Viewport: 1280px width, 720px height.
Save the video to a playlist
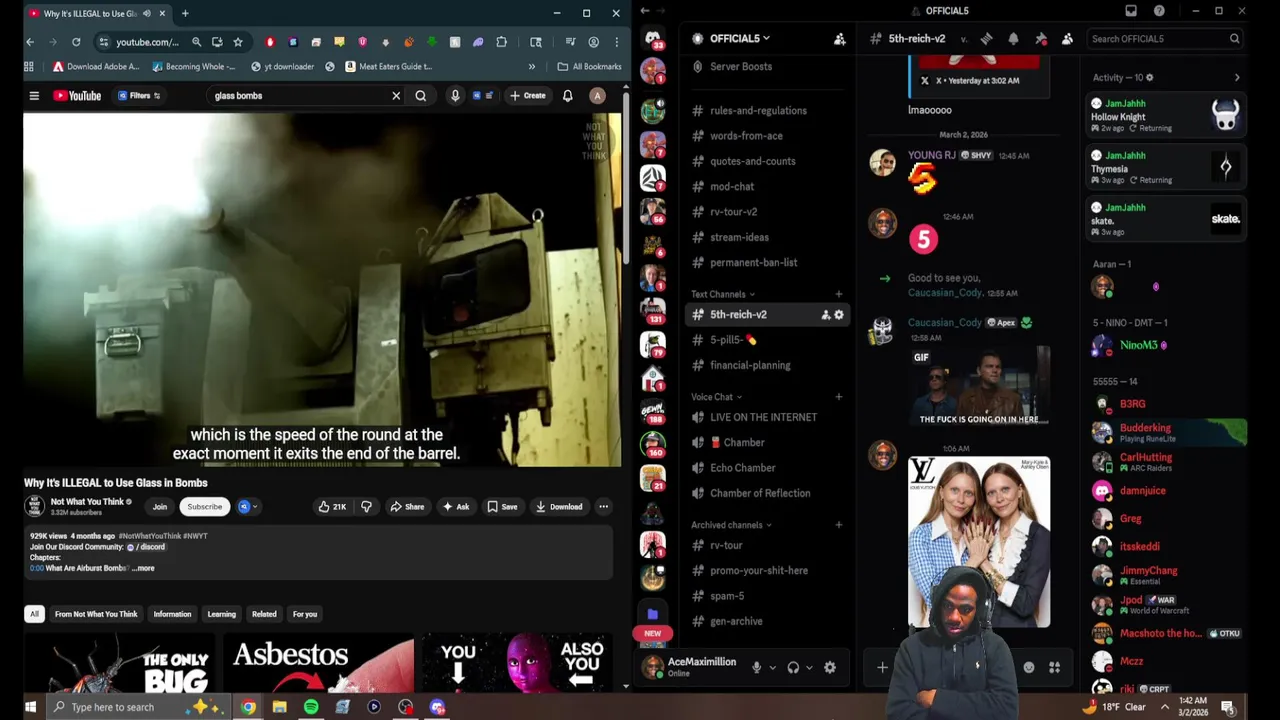click(x=502, y=507)
